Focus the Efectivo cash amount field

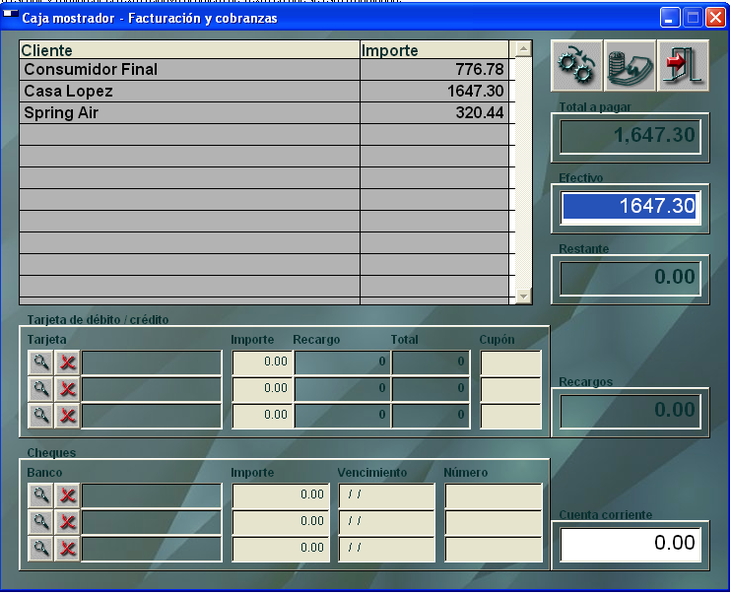coord(630,206)
